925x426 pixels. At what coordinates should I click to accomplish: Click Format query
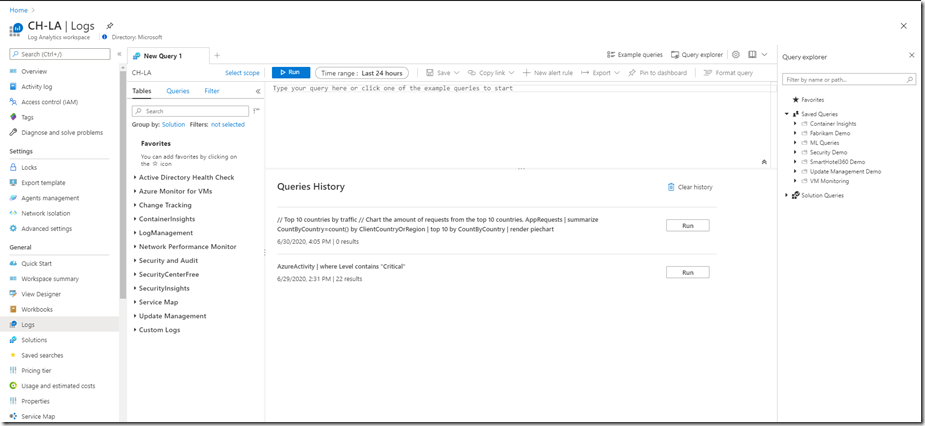point(728,73)
